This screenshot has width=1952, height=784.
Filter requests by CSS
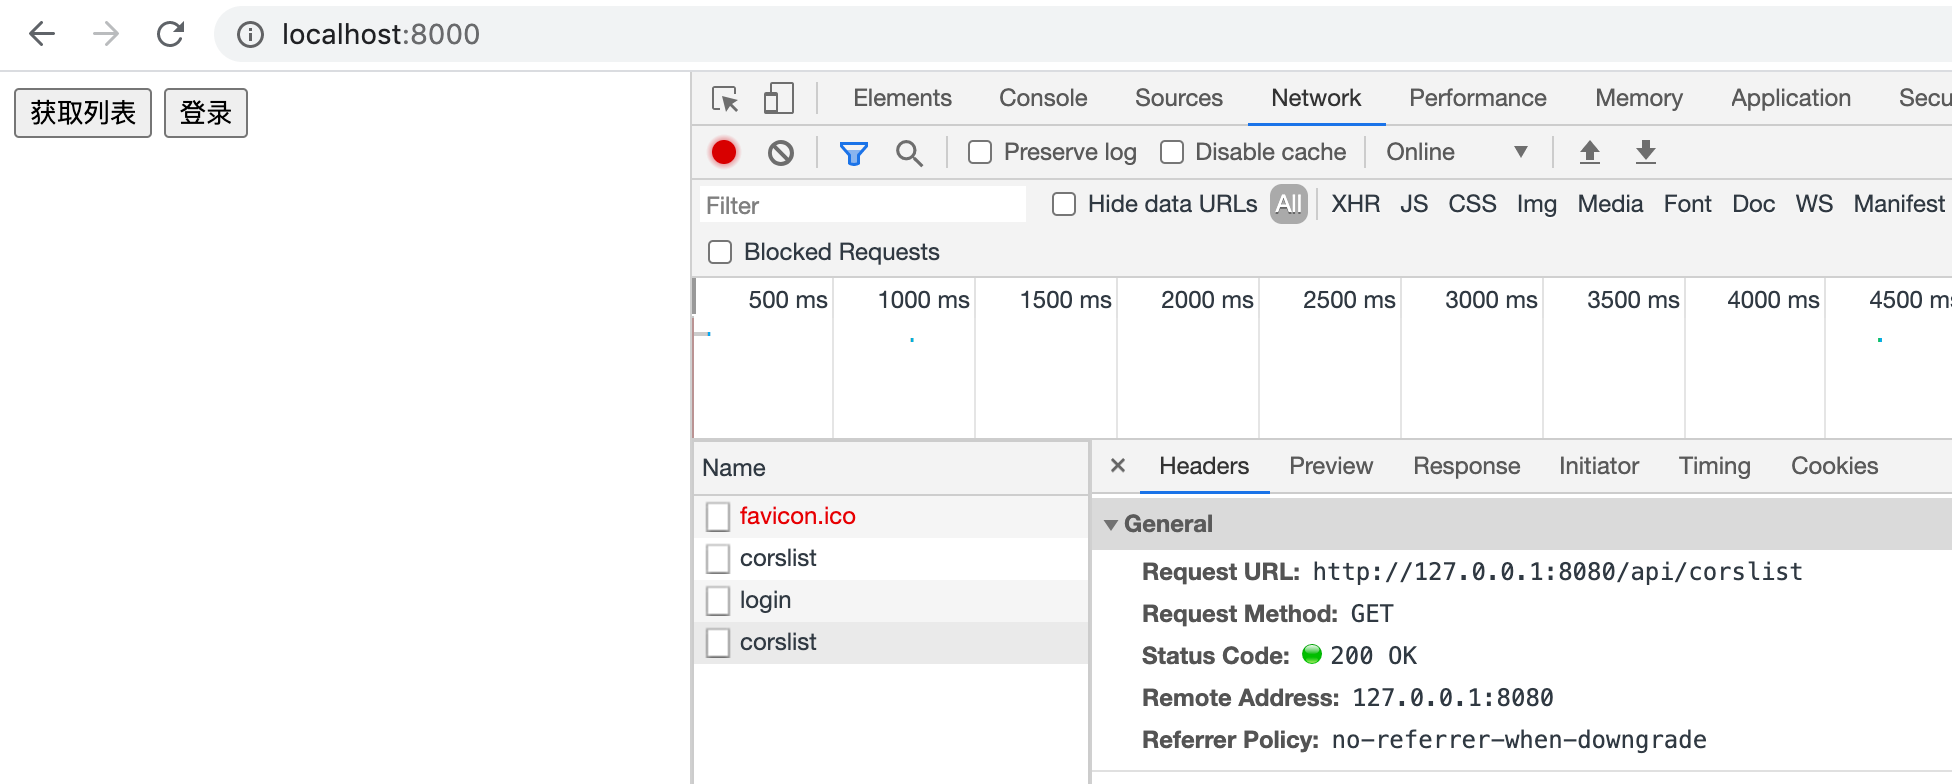pyautogui.click(x=1472, y=204)
